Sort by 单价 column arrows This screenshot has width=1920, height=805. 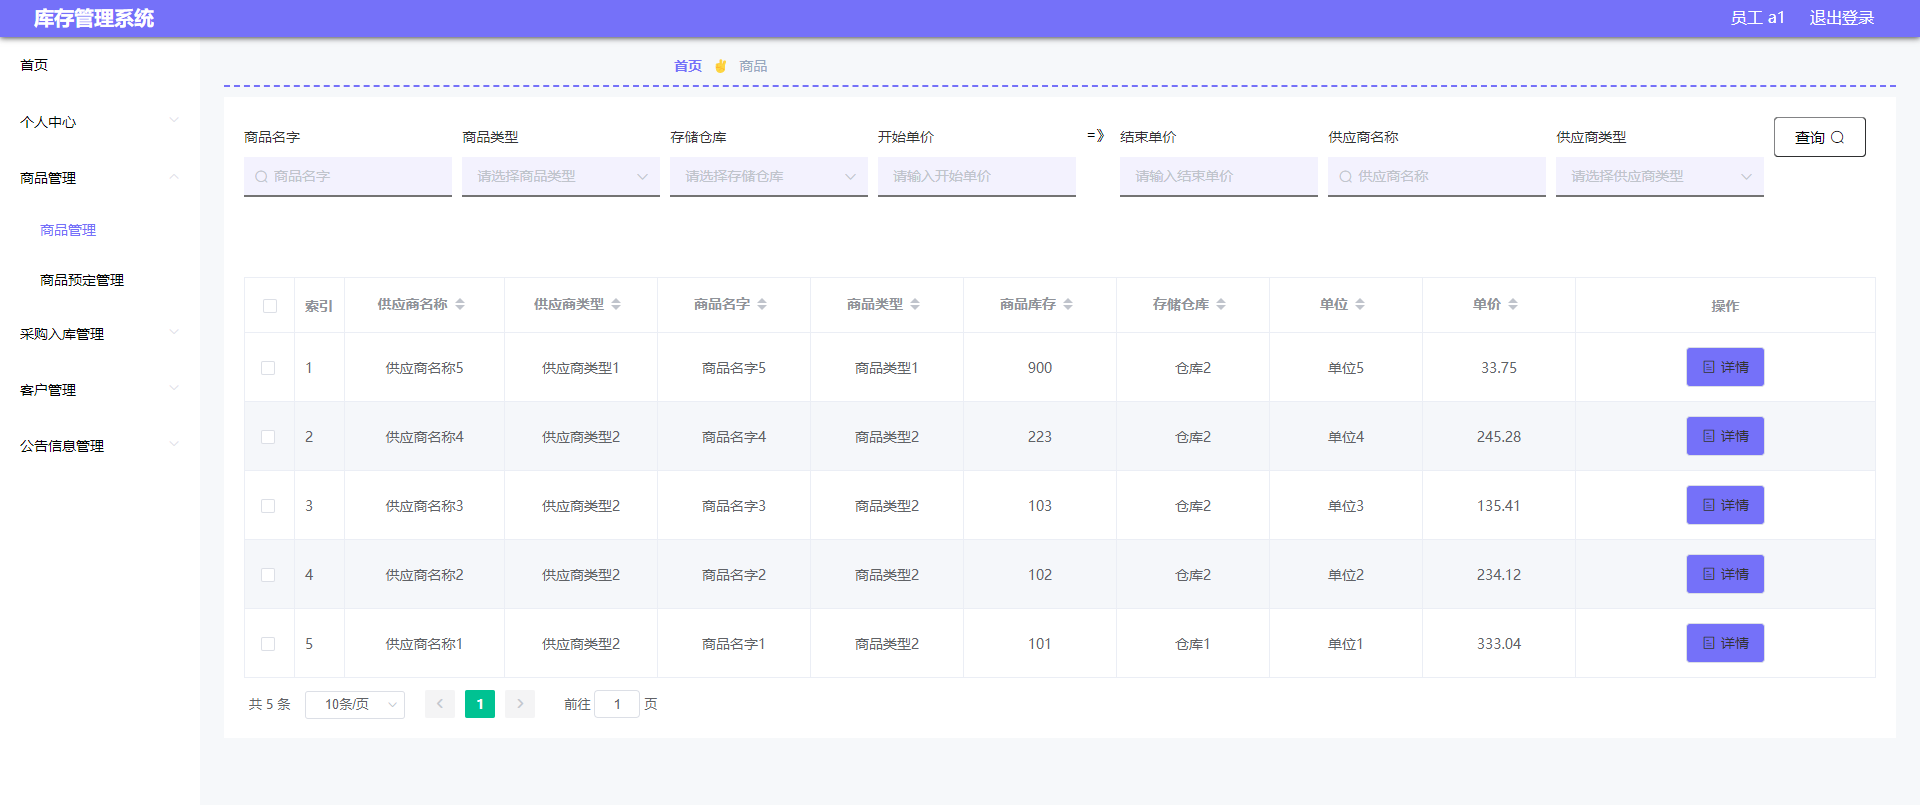(1513, 304)
